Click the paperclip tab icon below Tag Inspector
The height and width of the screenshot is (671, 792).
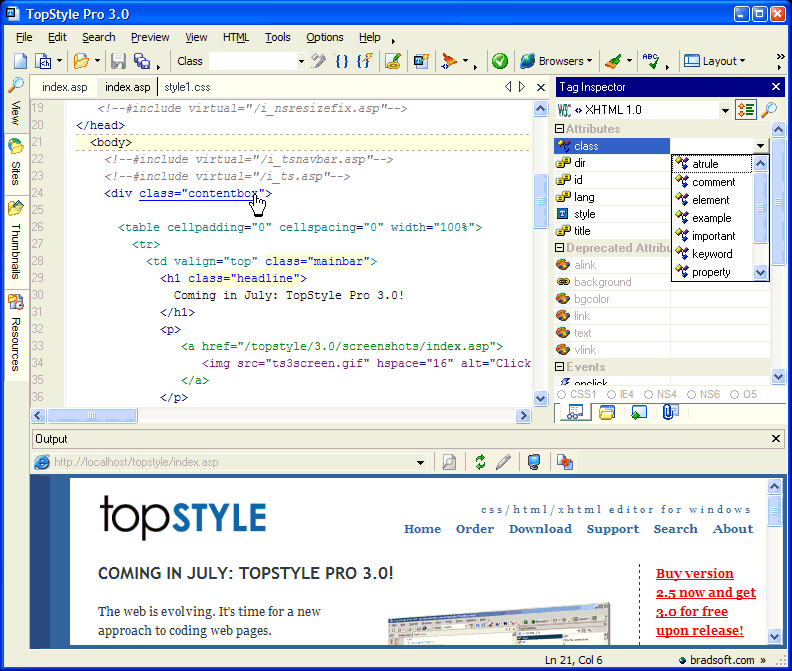click(x=670, y=413)
